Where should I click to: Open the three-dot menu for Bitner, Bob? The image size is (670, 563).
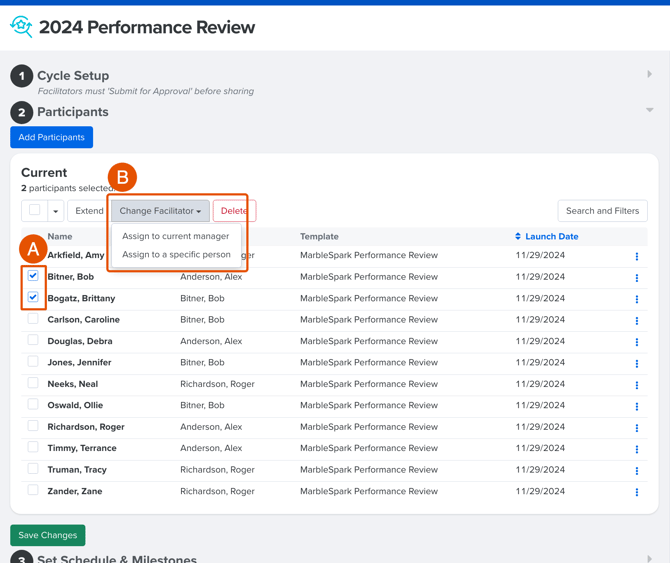point(636,278)
